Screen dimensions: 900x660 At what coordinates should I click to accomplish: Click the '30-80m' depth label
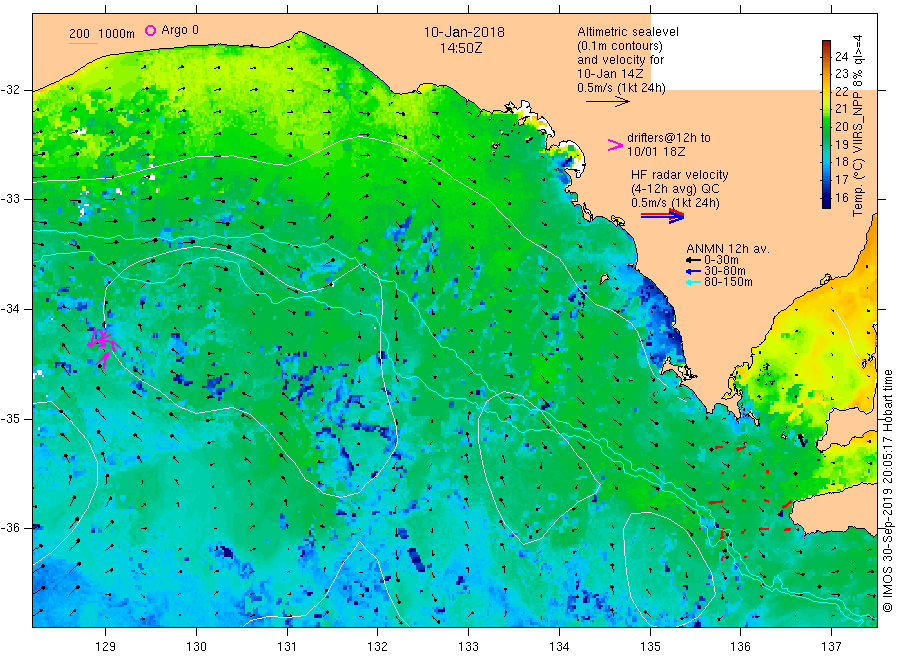coord(724,271)
